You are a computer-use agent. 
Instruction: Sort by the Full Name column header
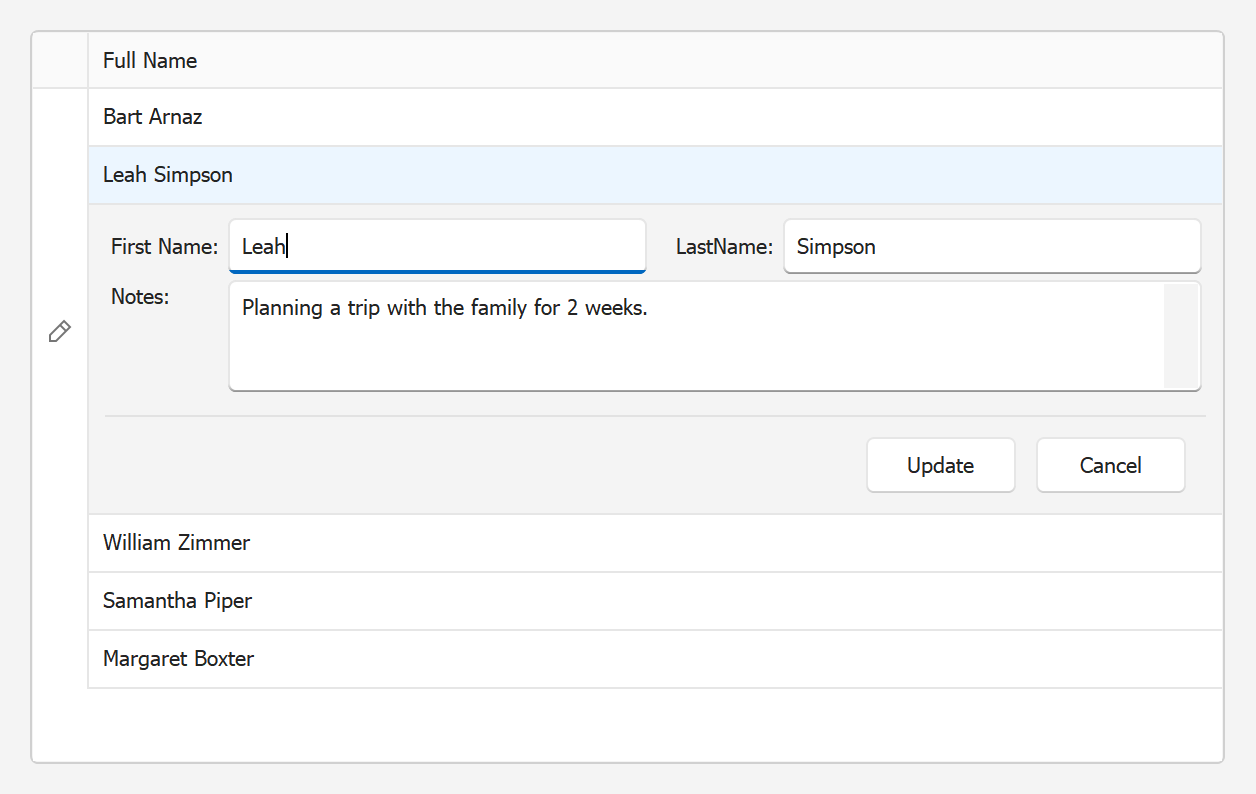150,61
